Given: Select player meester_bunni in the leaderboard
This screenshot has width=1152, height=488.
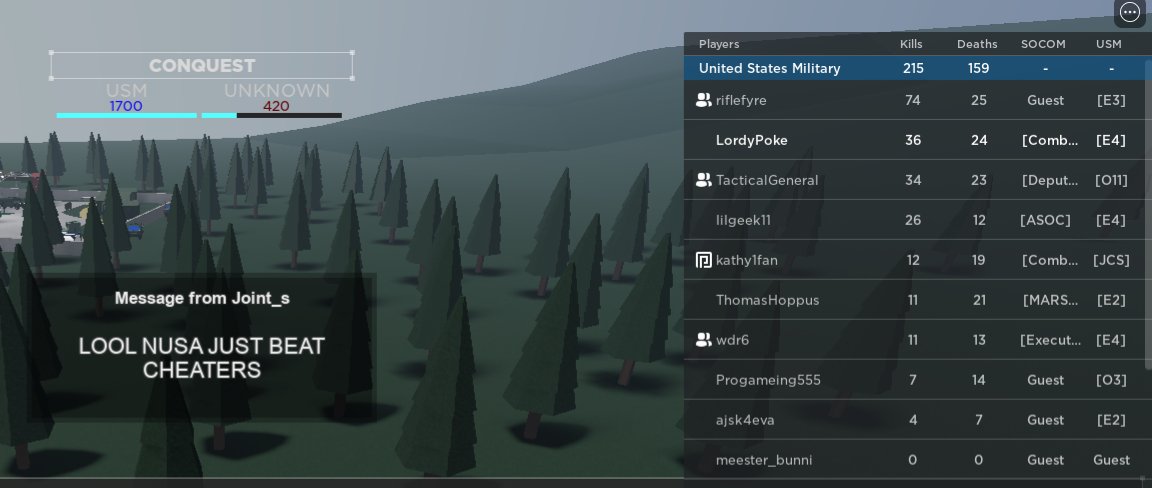Looking at the screenshot, I should pyautogui.click(x=914, y=460).
